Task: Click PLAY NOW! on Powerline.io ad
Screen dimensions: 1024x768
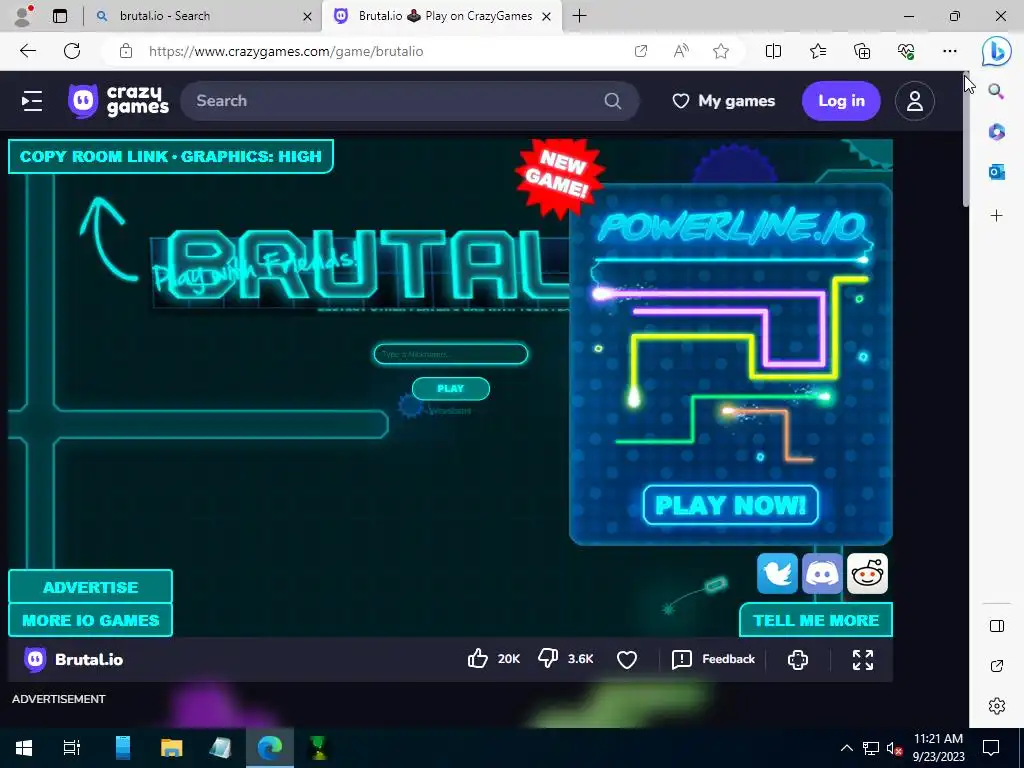Action: (x=731, y=505)
